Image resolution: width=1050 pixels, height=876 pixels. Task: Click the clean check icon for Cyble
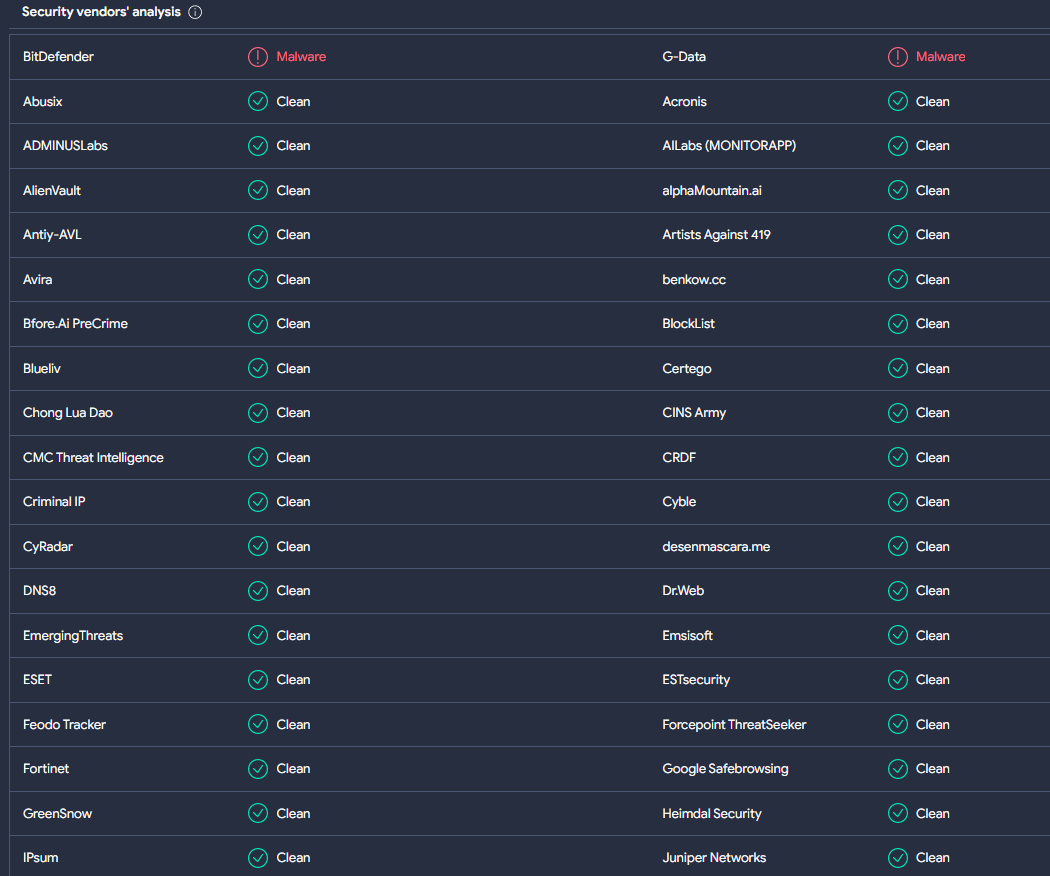tap(898, 502)
